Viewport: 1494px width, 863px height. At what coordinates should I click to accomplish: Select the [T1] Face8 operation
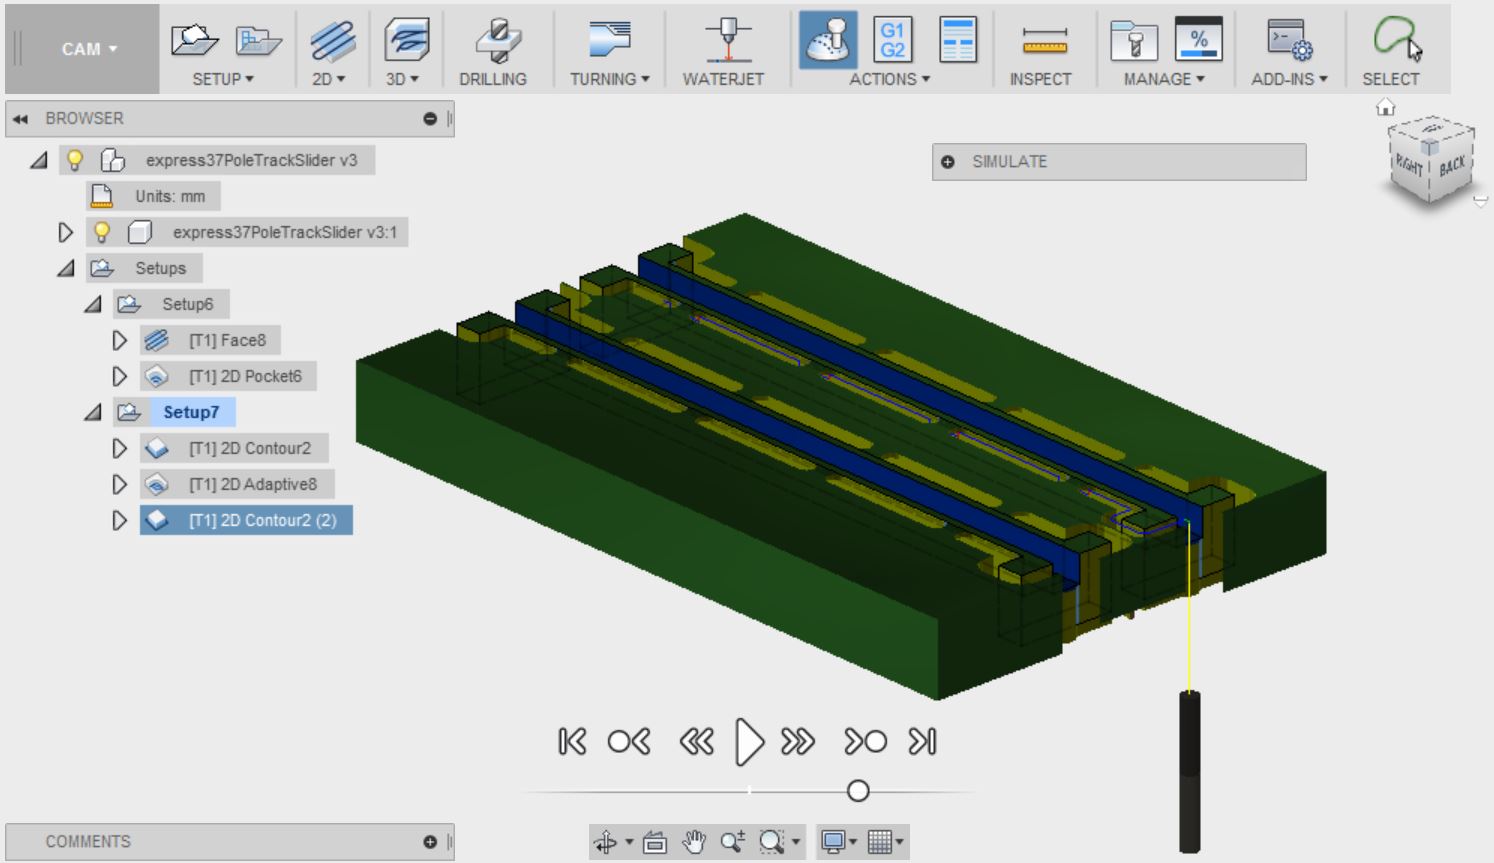click(x=210, y=340)
